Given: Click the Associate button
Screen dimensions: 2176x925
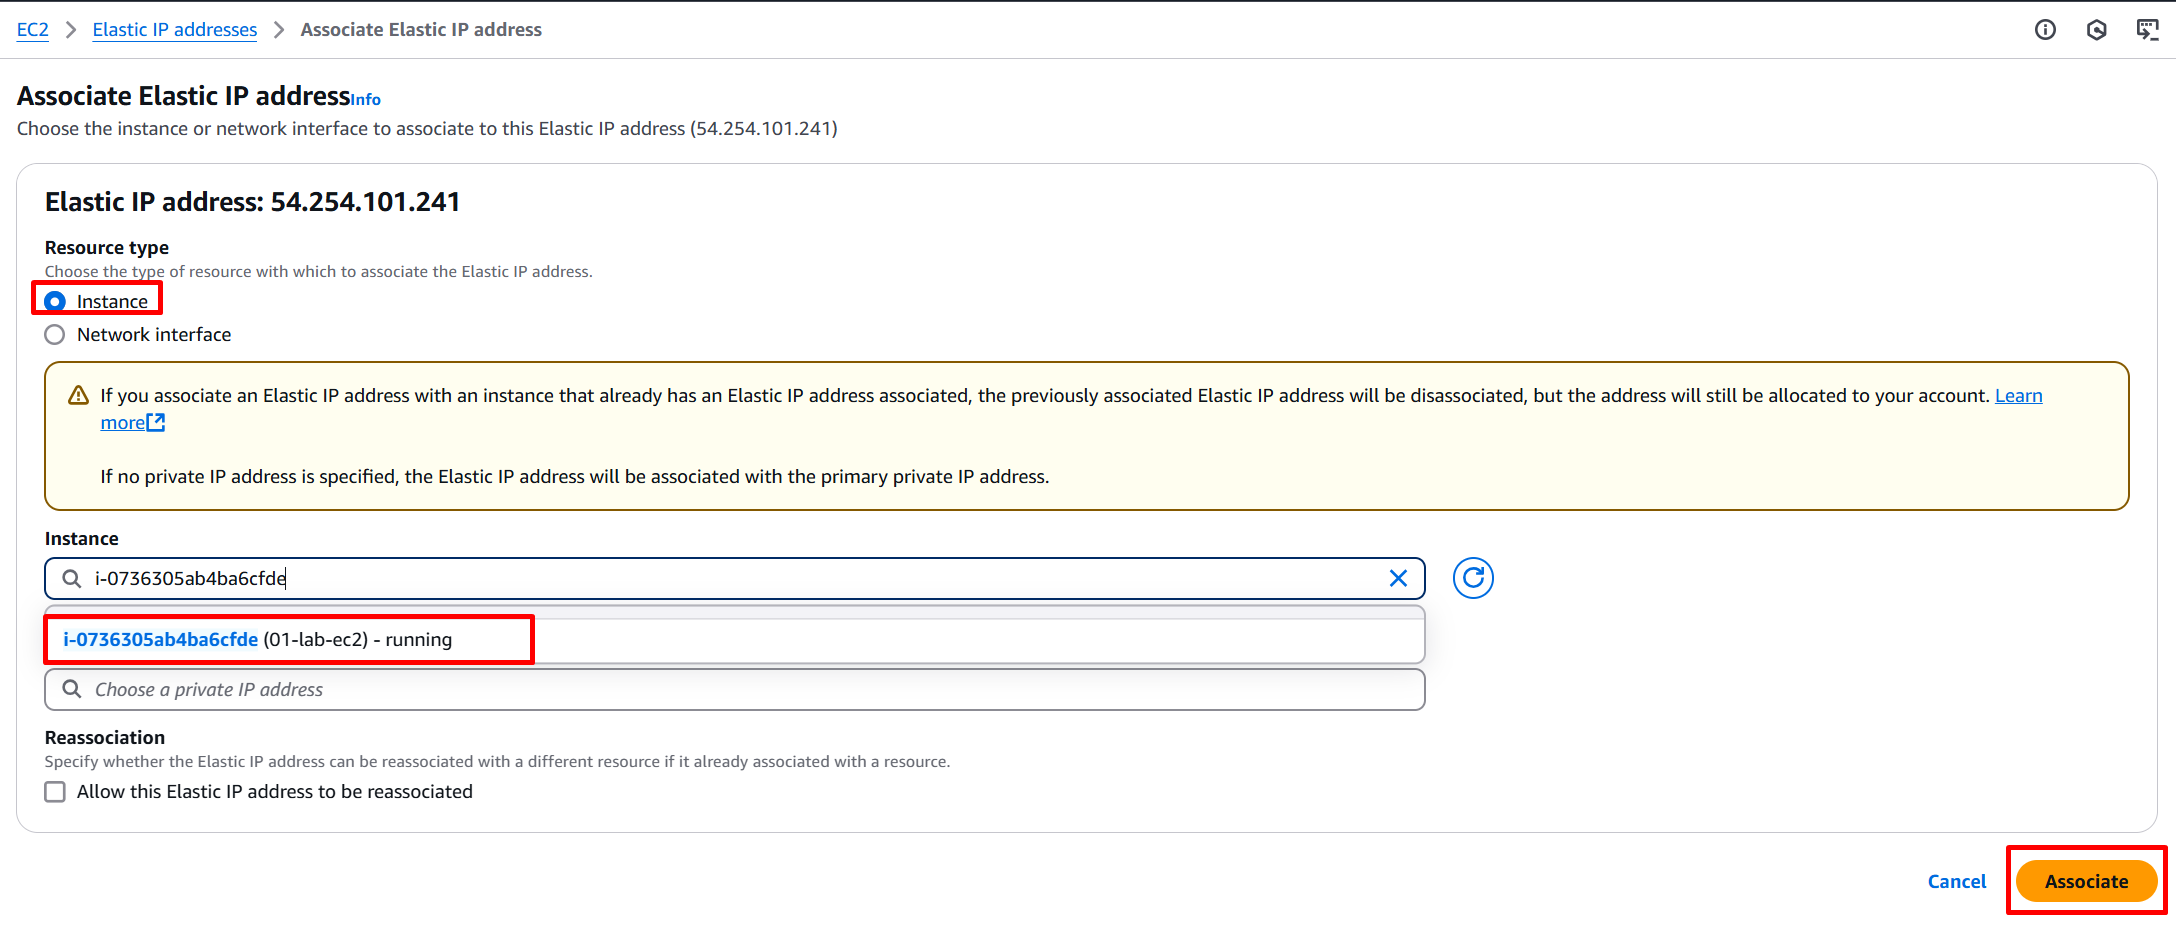Looking at the screenshot, I should tap(2086, 881).
